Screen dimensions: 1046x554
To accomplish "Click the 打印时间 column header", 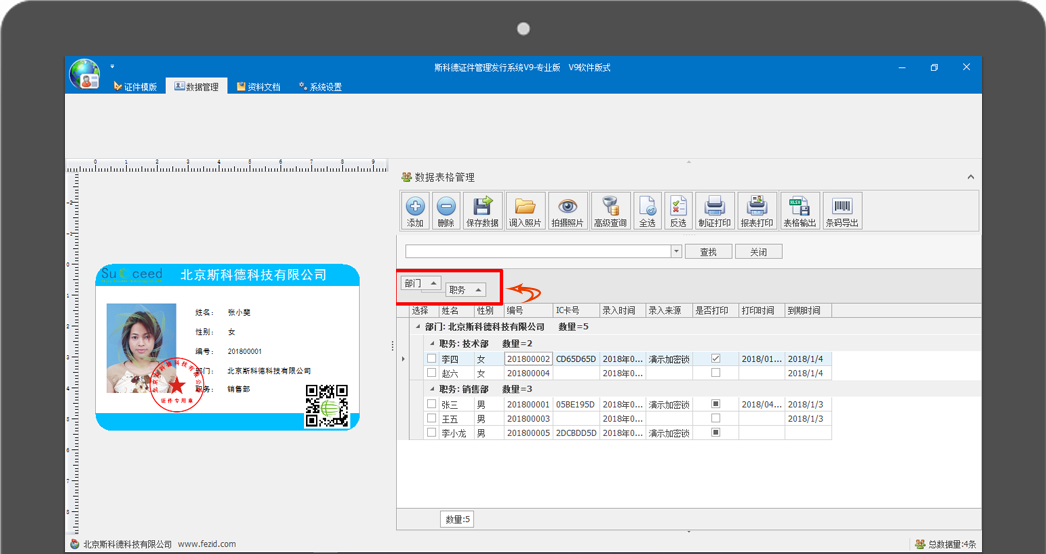I will point(762,311).
